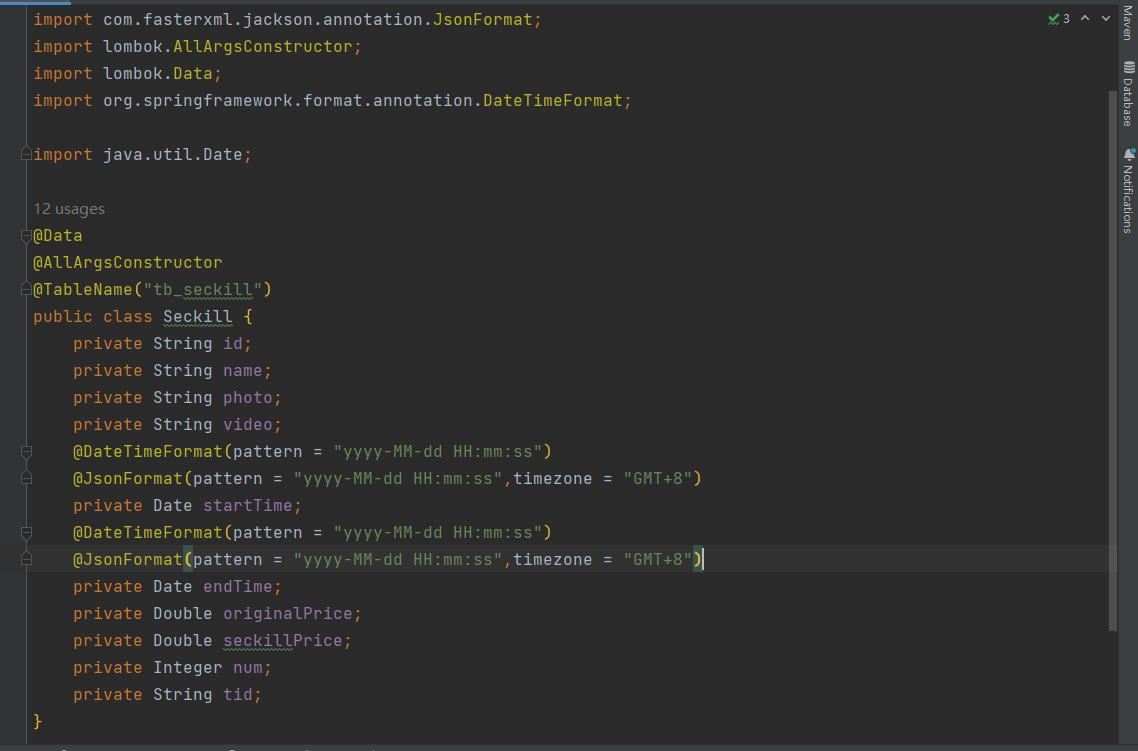
Task: Click the "tb_seckill" string literal
Action: coord(204,289)
